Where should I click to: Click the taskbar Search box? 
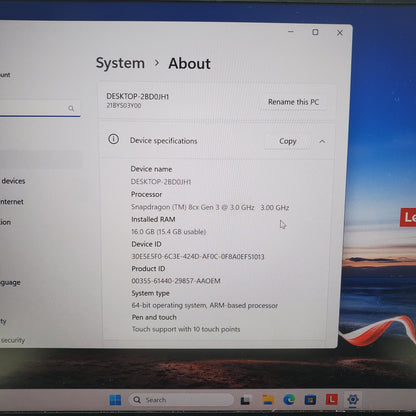(181, 400)
